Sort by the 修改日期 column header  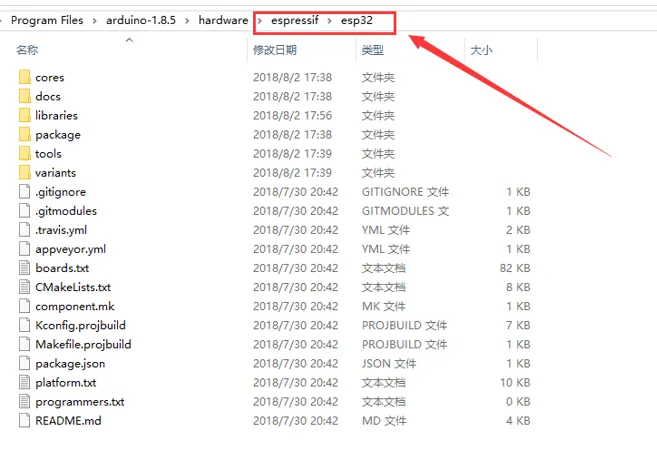[275, 50]
